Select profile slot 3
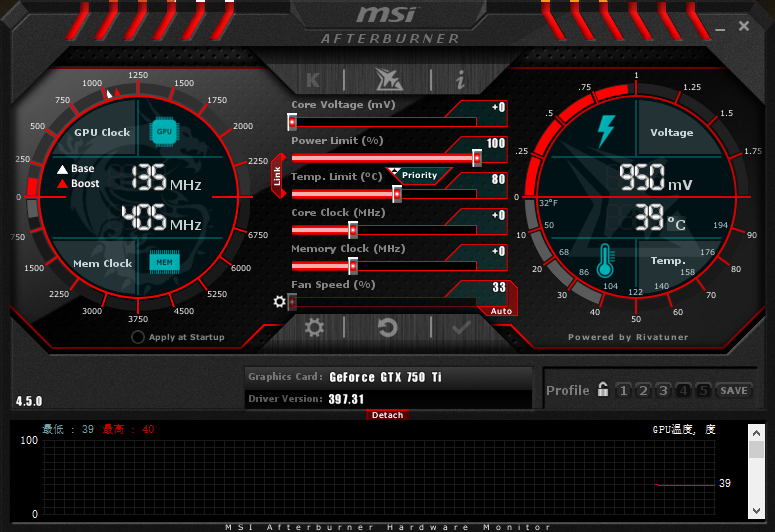The height and width of the screenshot is (532, 775). [x=663, y=391]
